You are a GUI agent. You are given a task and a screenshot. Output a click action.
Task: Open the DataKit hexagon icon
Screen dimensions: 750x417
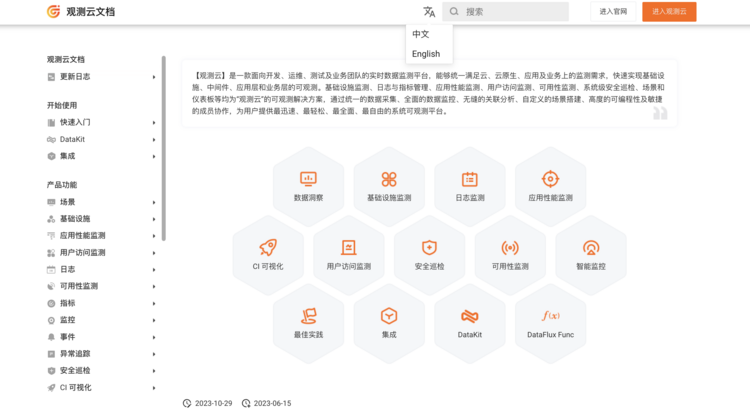(x=470, y=316)
